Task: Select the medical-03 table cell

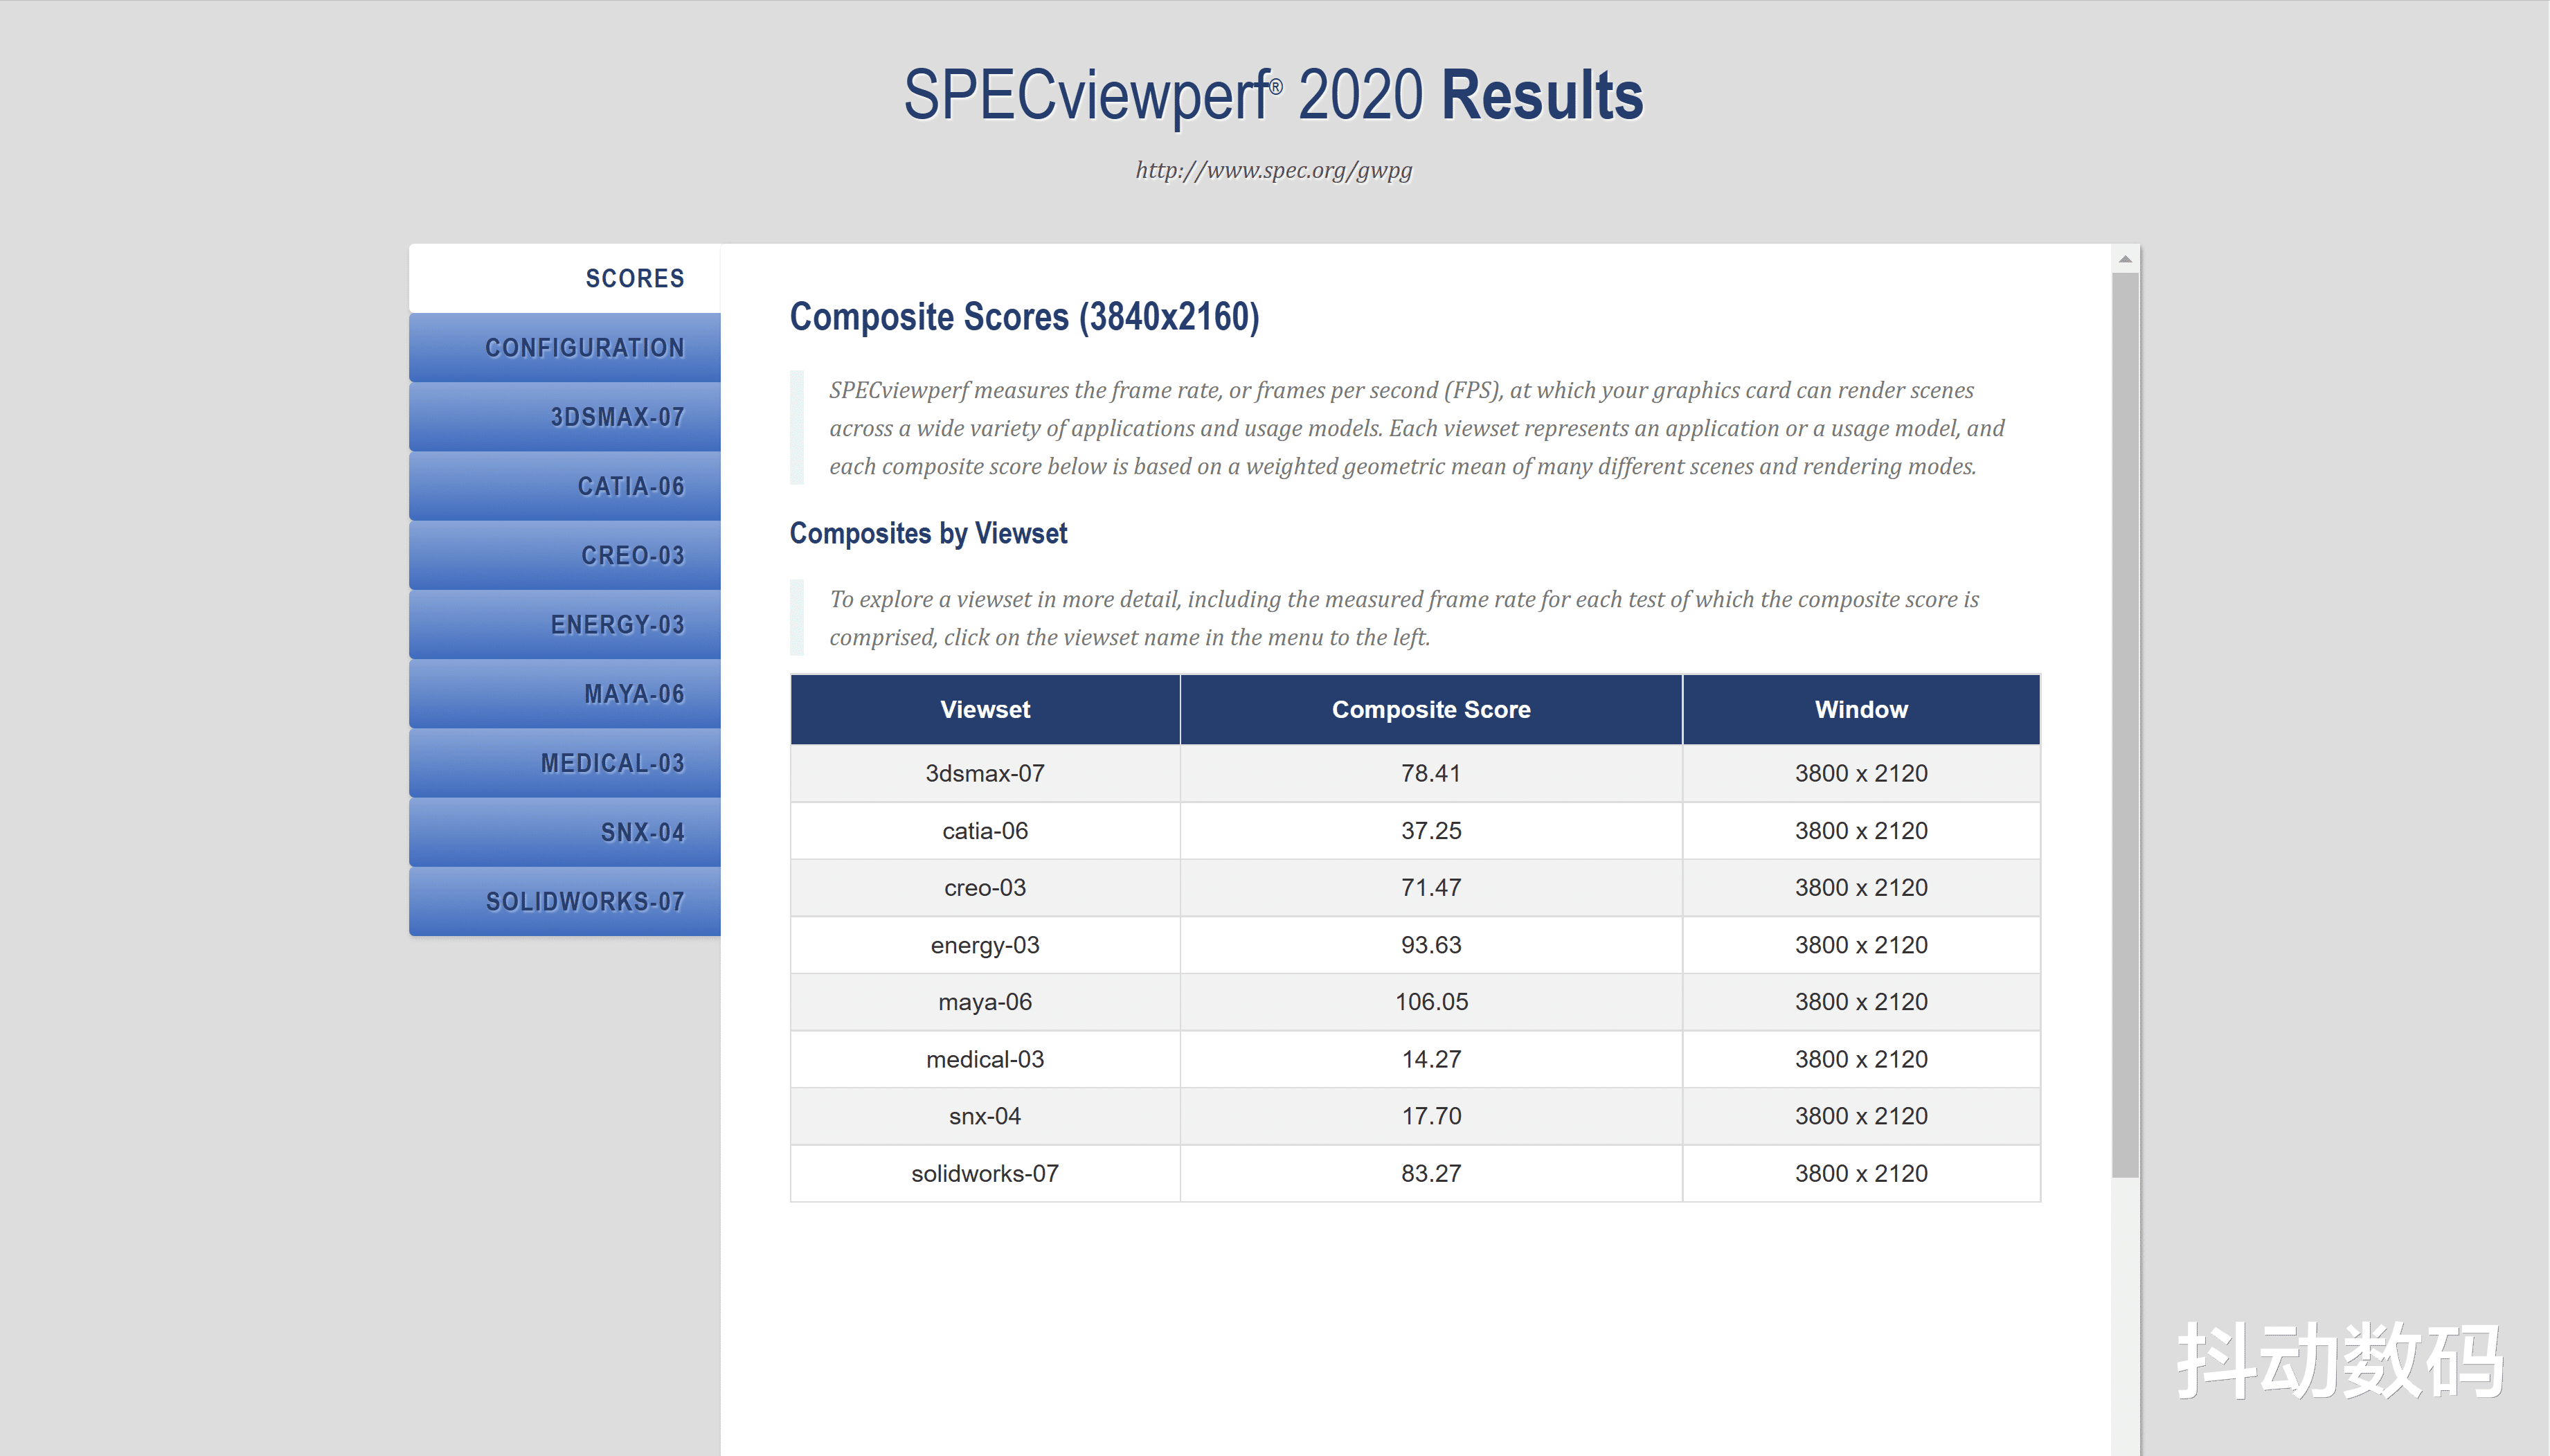Action: click(x=985, y=1059)
